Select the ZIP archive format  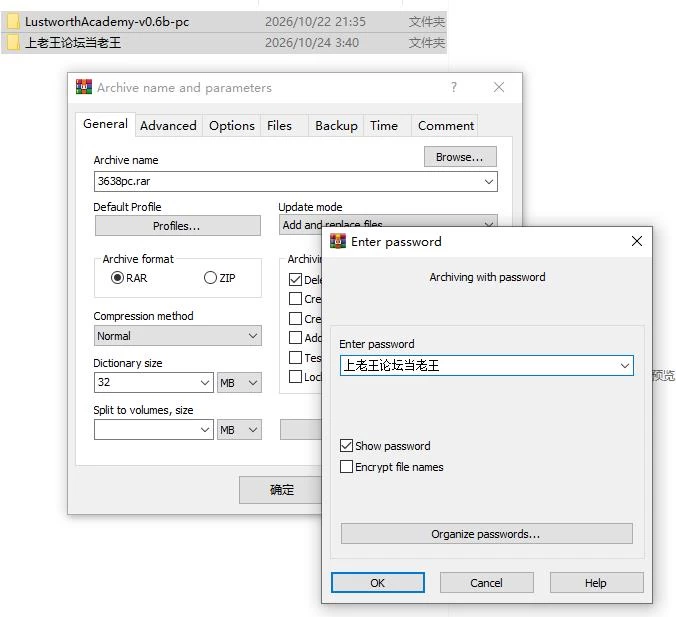click(x=210, y=278)
